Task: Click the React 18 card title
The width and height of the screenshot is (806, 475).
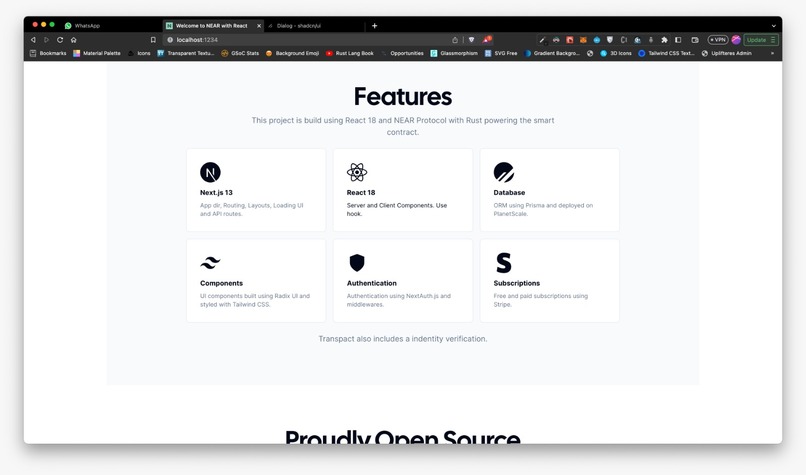Action: tap(361, 192)
